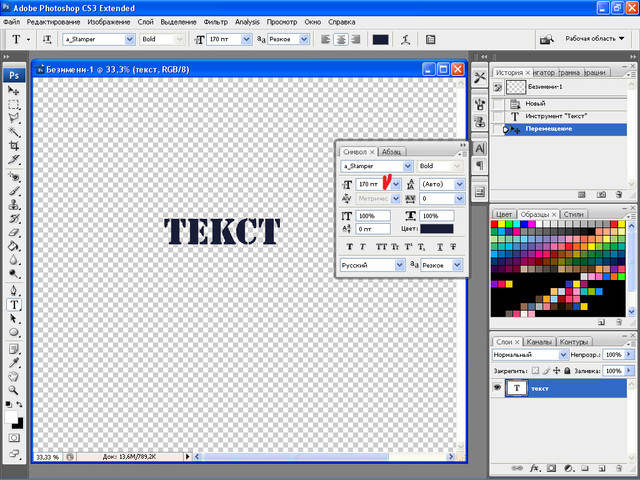Viewport: 640px width, 480px height.
Task: Toggle Underline in Character panel
Action: [x=440, y=247]
